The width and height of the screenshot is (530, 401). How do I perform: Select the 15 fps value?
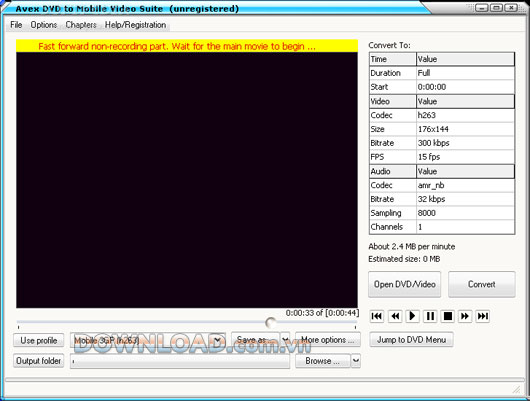point(465,157)
